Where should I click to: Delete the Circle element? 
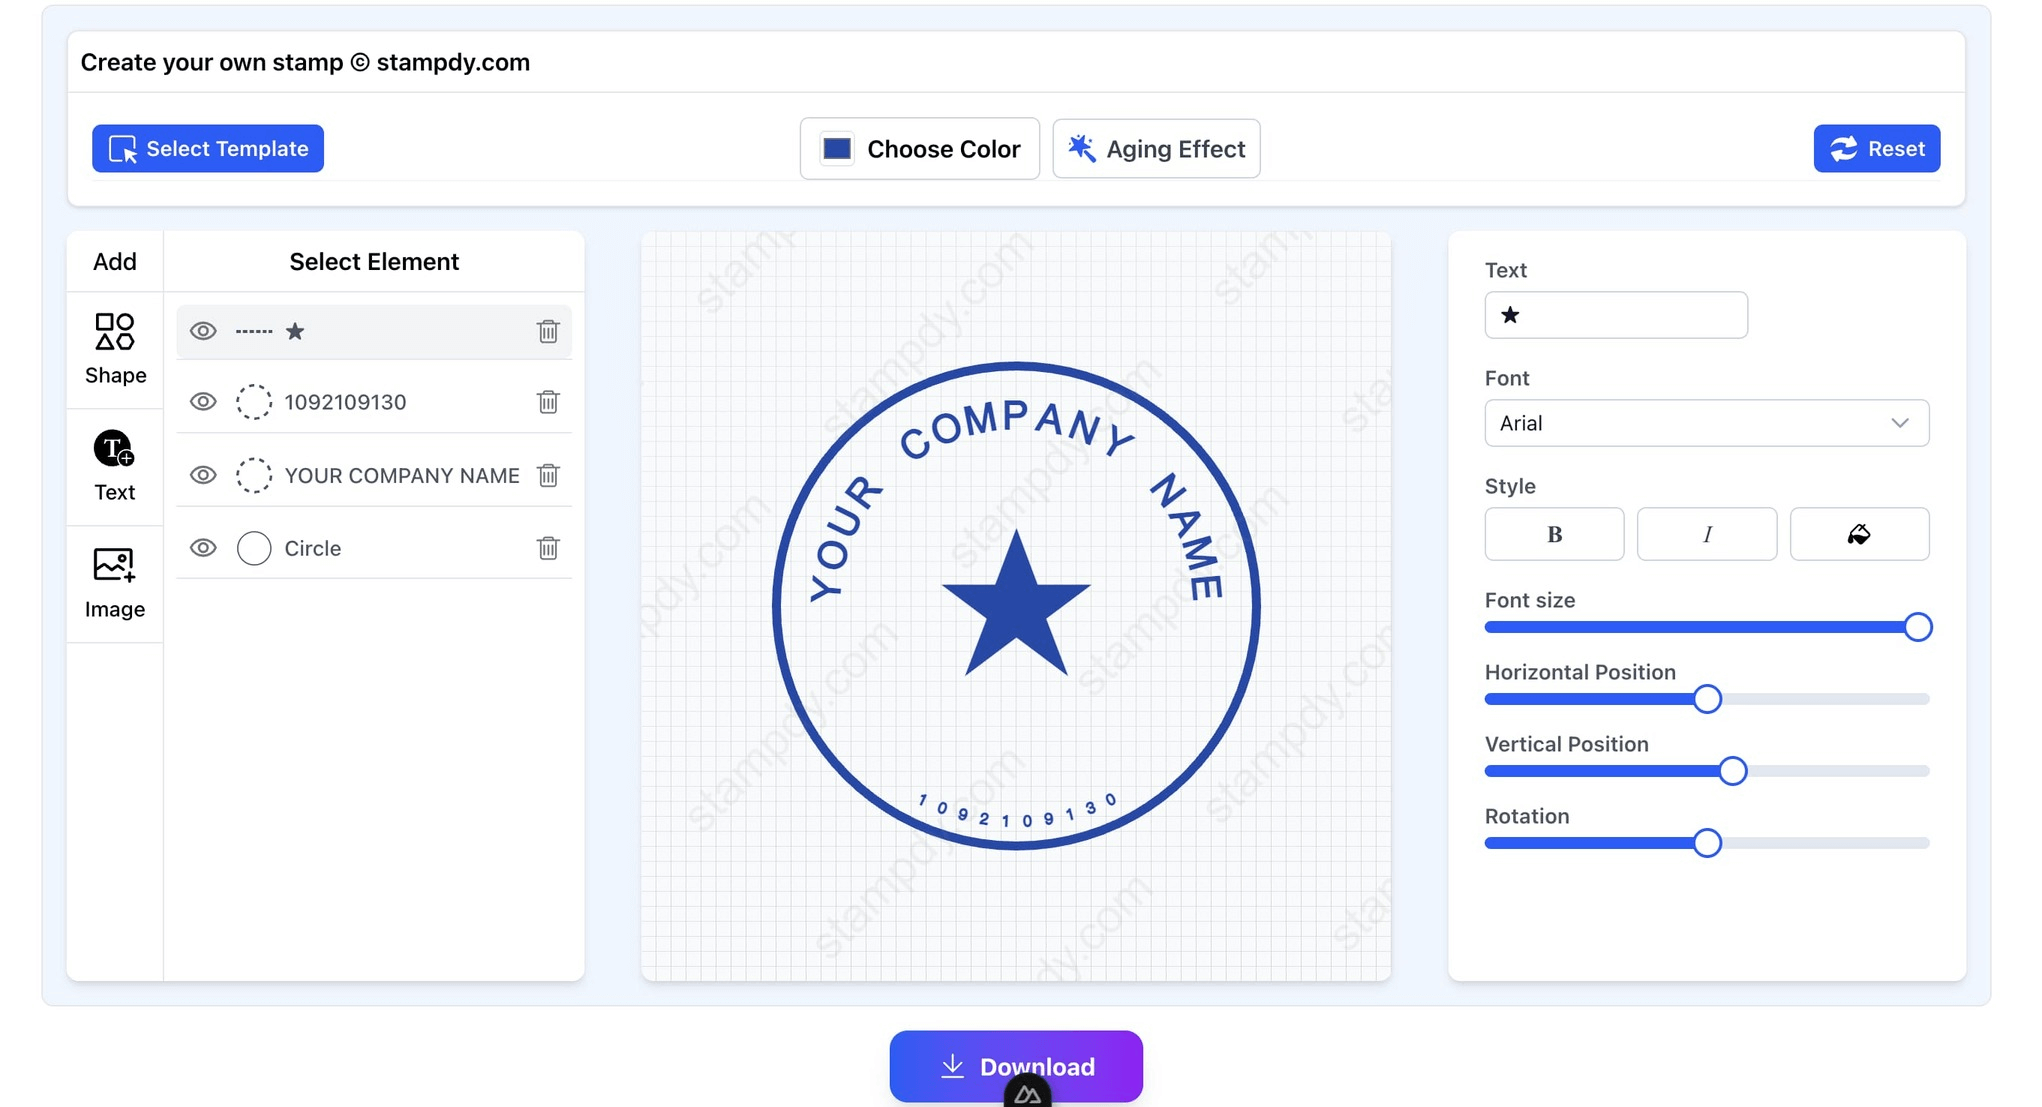[547, 548]
